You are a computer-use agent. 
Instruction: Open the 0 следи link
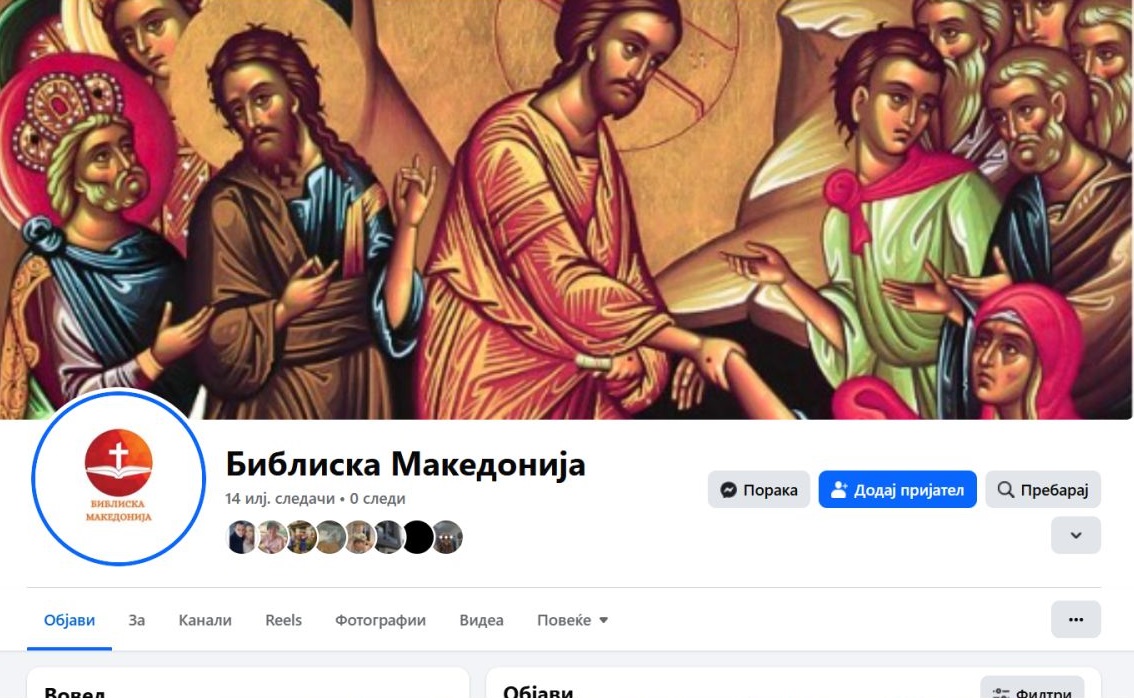pos(378,498)
